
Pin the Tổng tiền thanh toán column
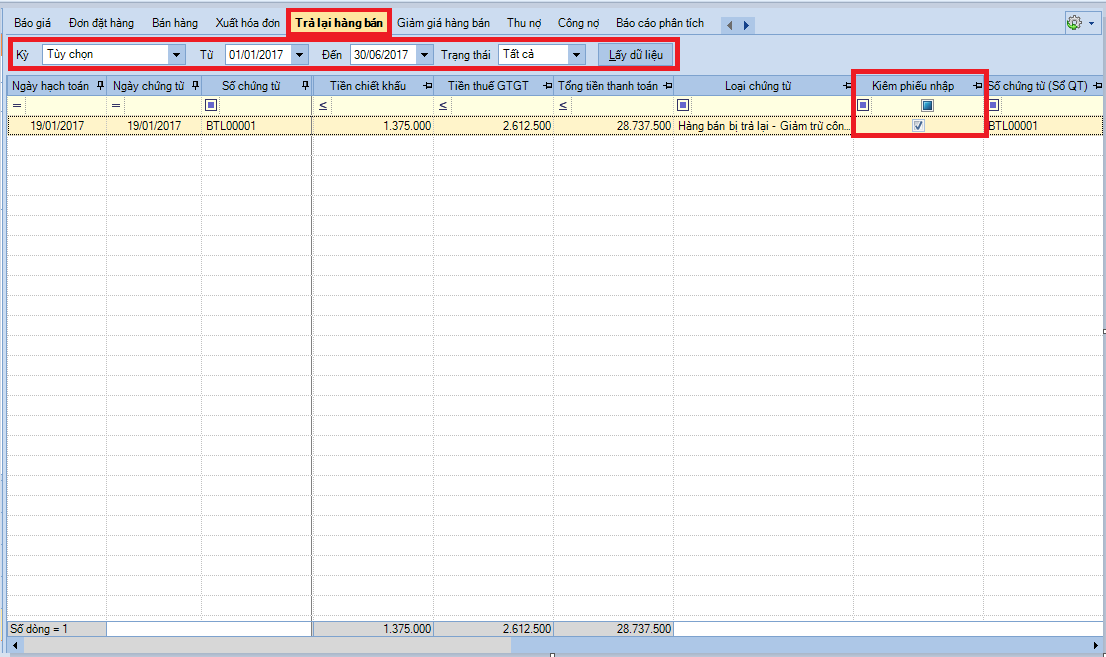pyautogui.click(x=667, y=86)
